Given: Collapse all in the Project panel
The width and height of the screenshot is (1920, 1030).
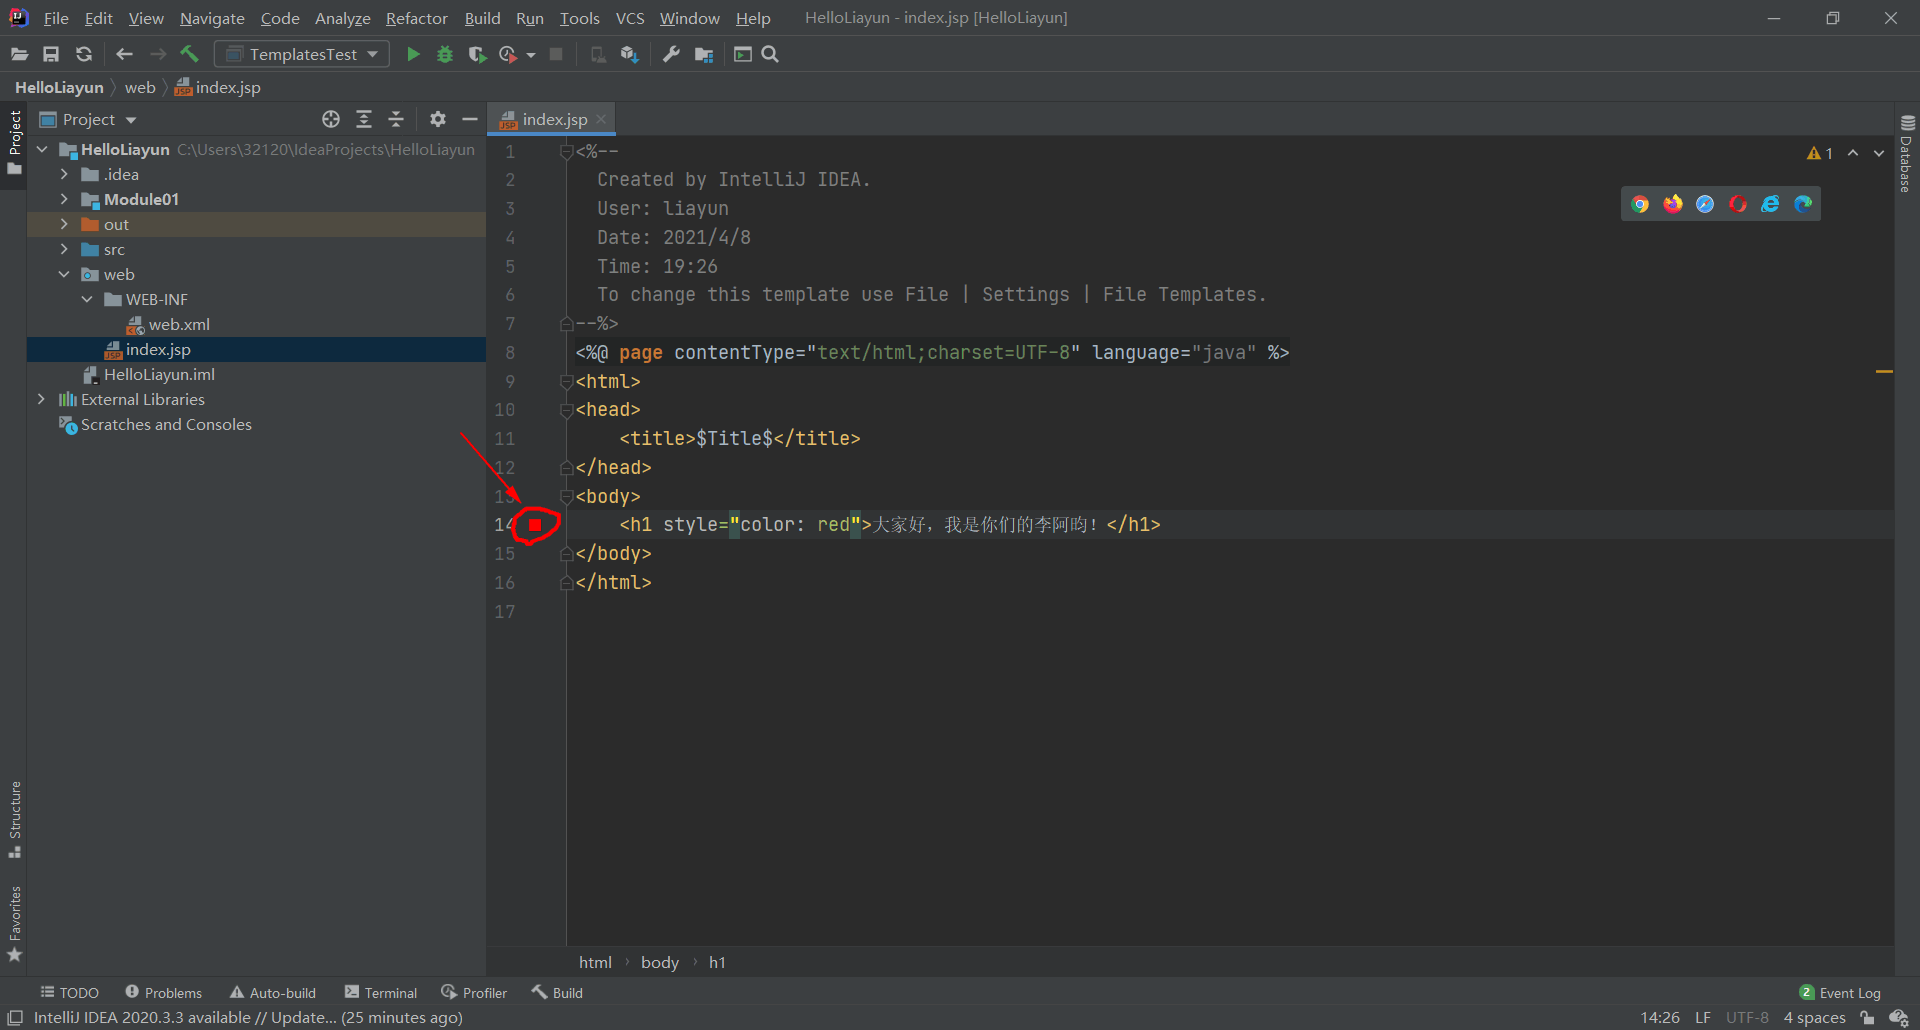Looking at the screenshot, I should (x=396, y=119).
